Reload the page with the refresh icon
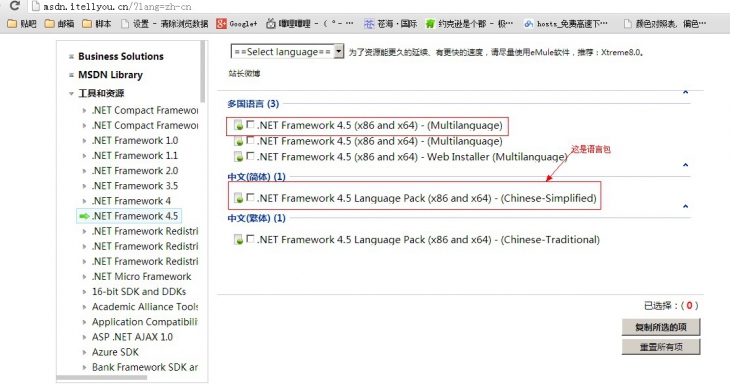This screenshot has width=730, height=391. click(14, 6)
